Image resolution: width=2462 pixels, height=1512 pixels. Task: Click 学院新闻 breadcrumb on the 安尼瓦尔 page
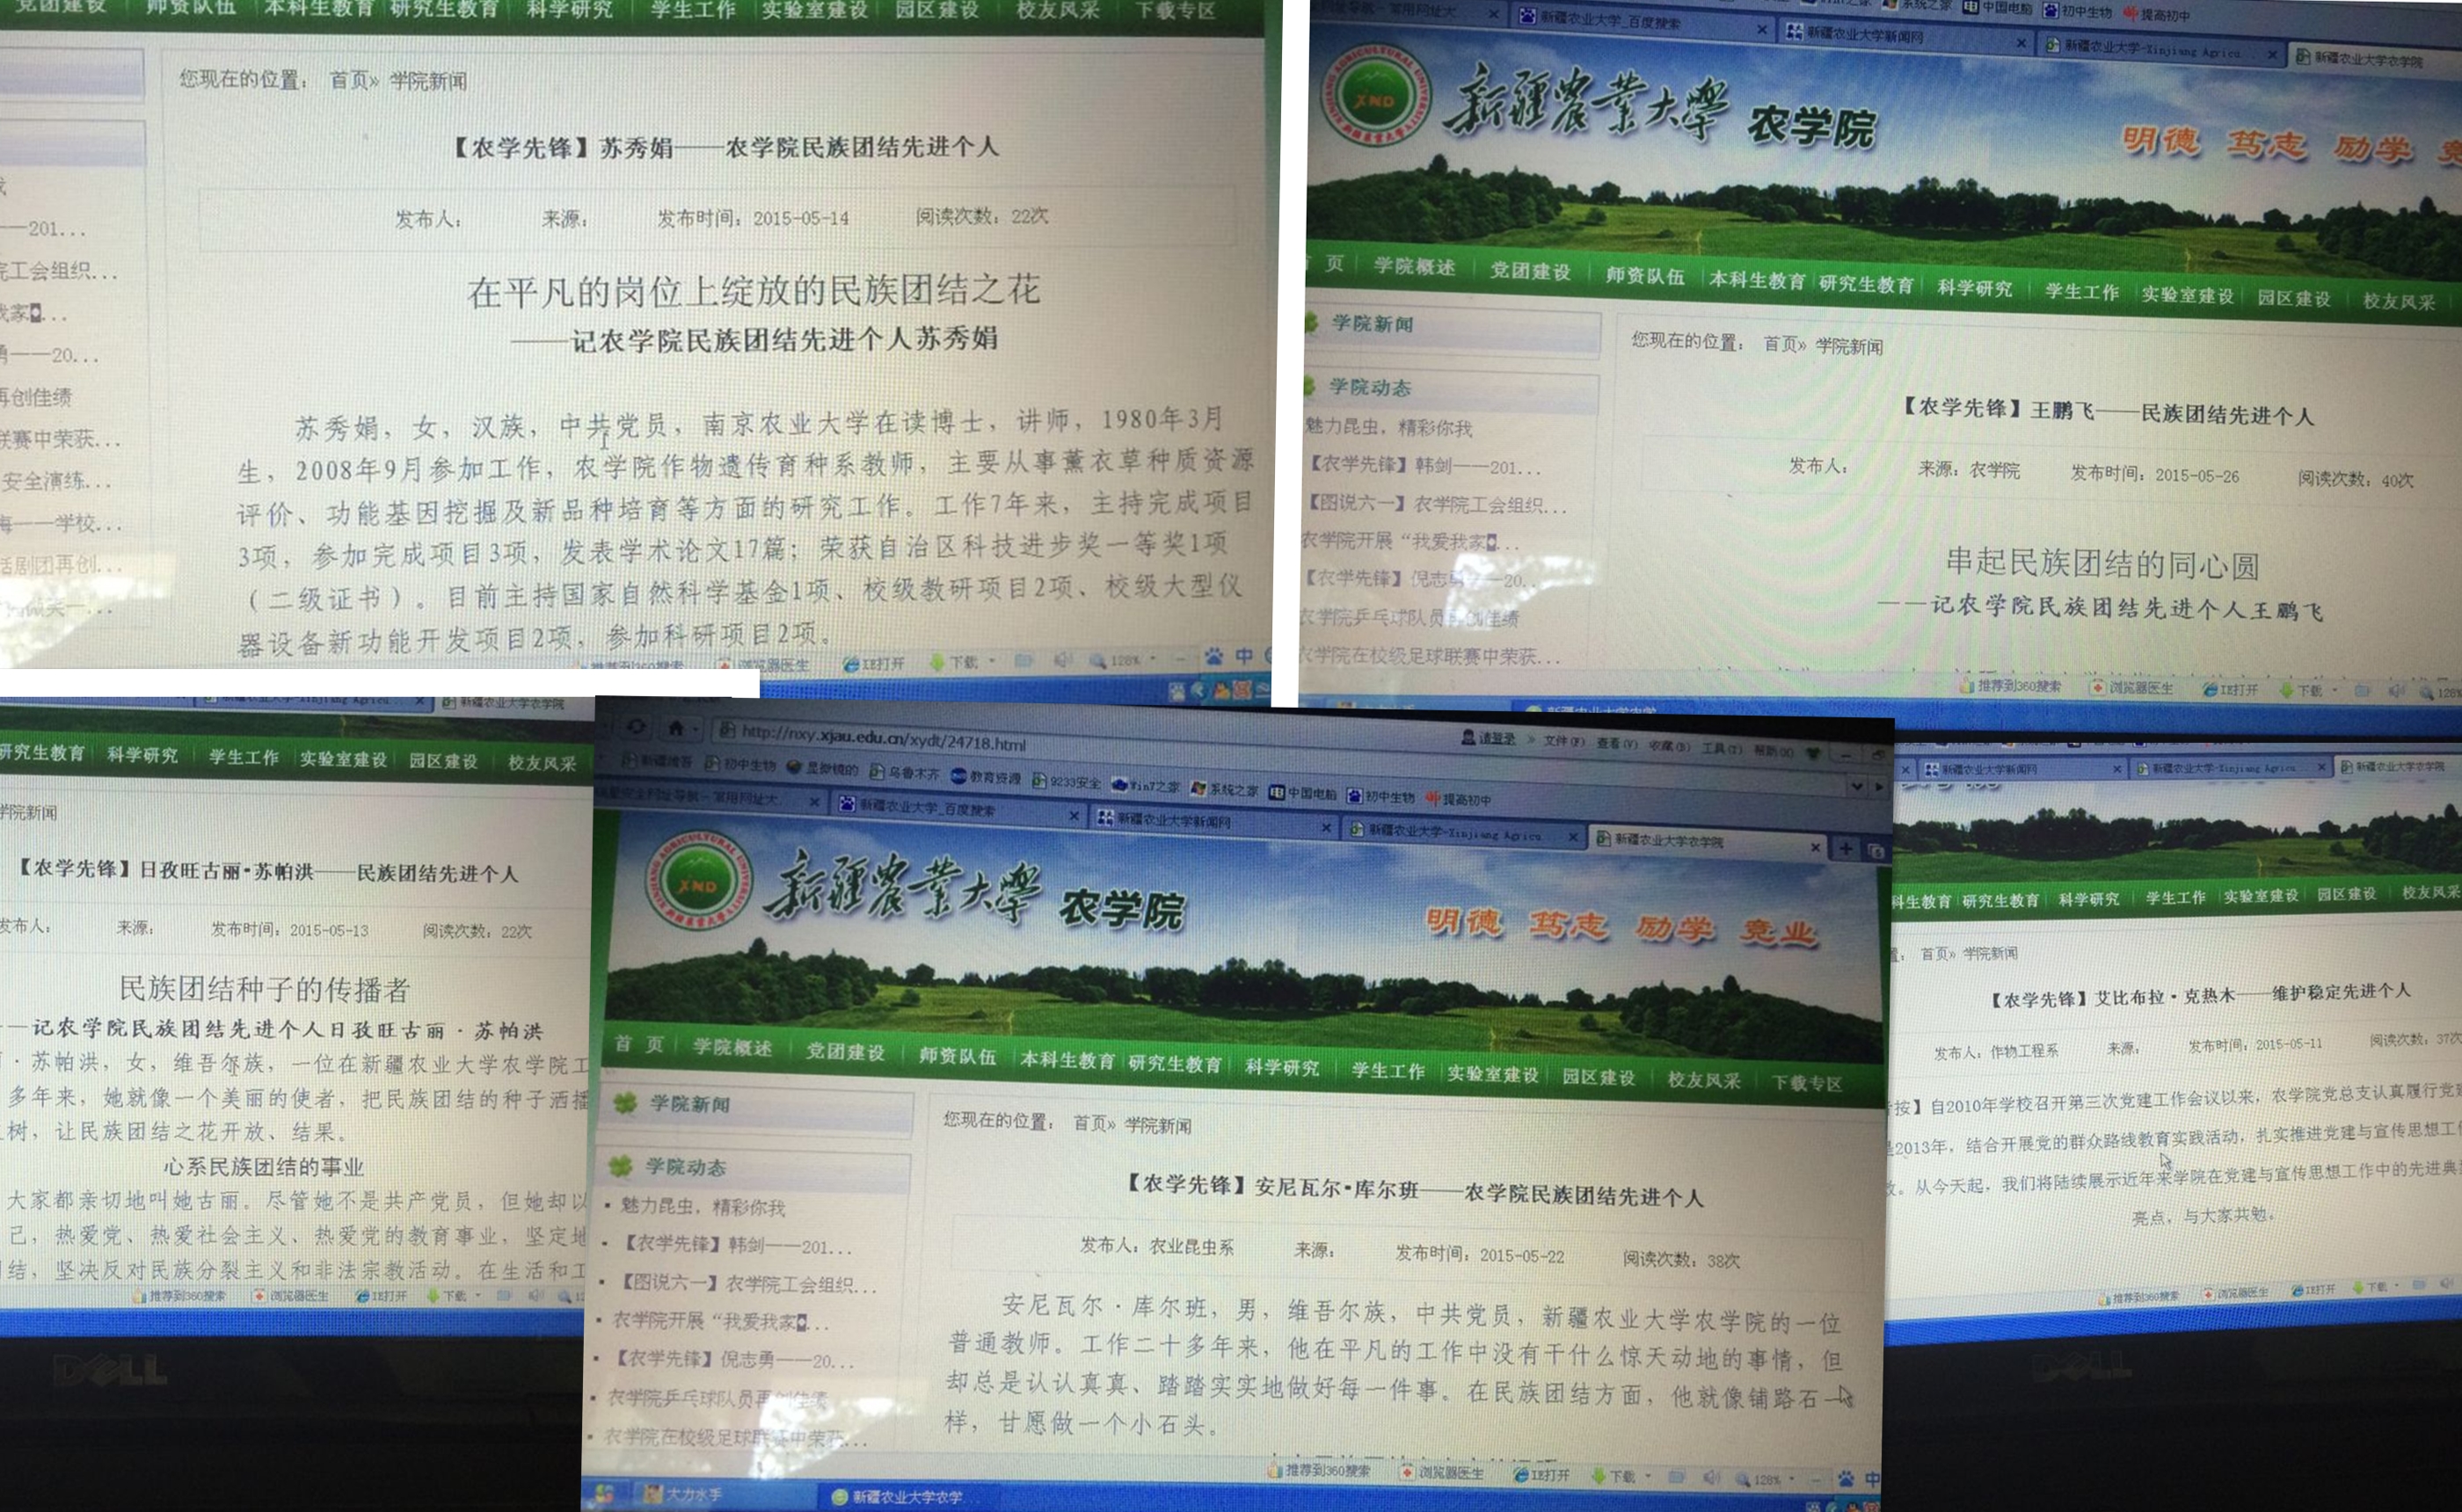point(1158,1125)
